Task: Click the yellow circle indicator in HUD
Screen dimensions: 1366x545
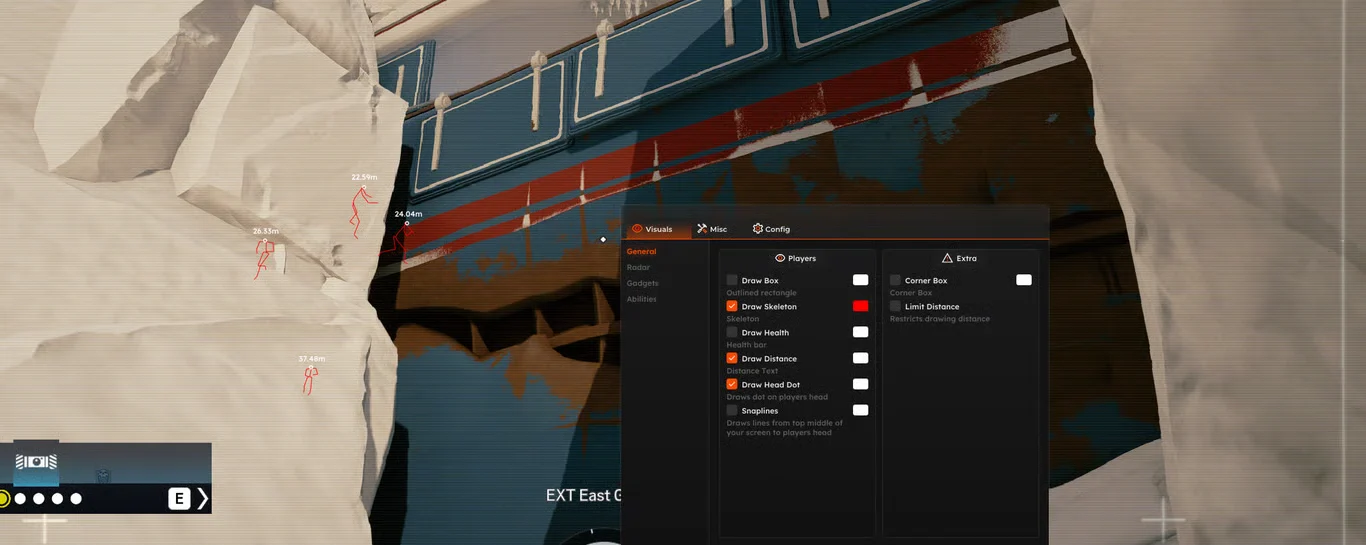Action: coord(3,498)
